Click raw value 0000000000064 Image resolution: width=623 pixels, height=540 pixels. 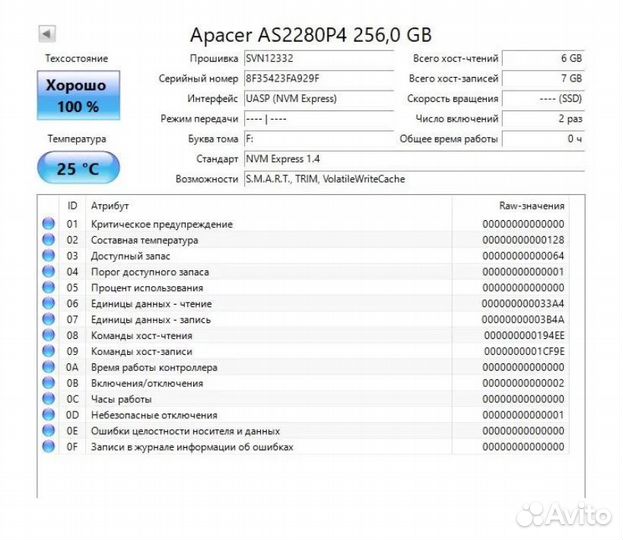[523, 256]
